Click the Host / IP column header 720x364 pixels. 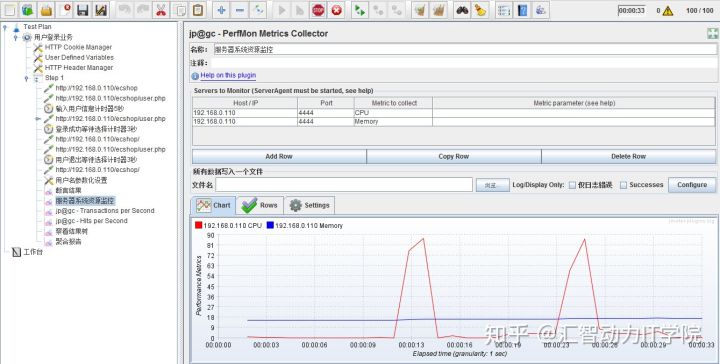pyautogui.click(x=245, y=103)
